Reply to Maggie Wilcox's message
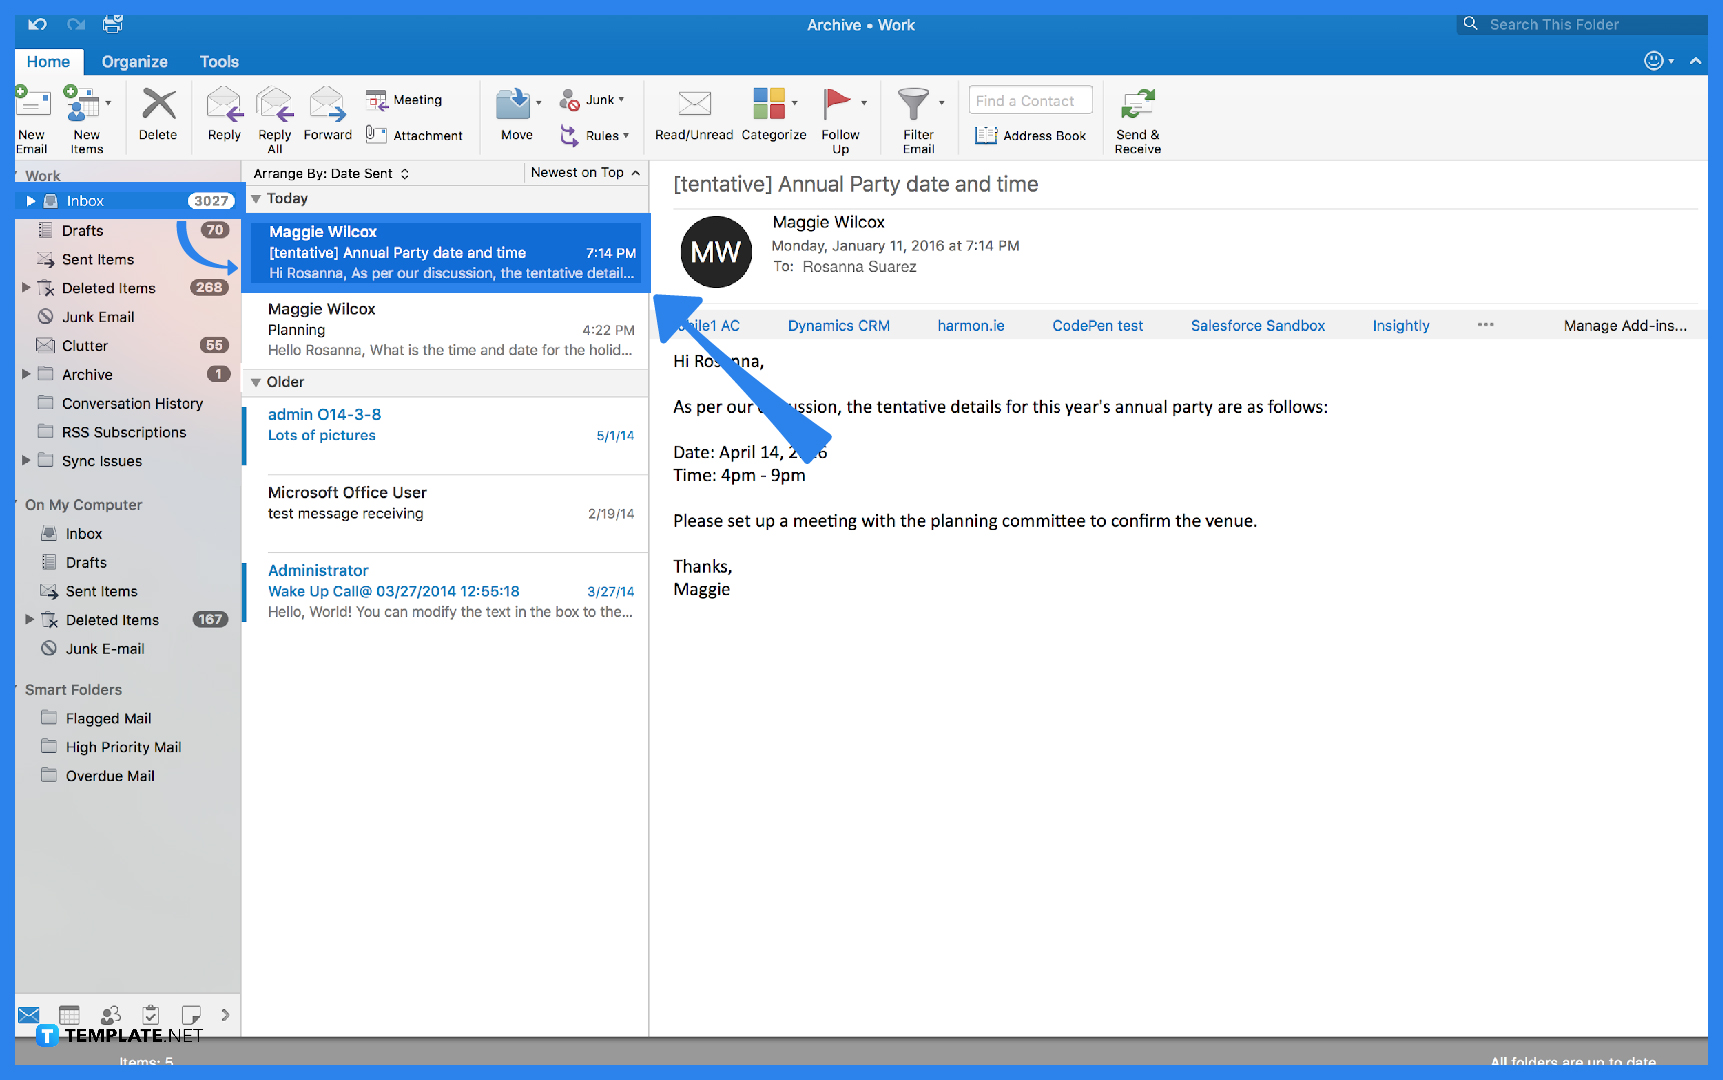Image resolution: width=1723 pixels, height=1080 pixels. pyautogui.click(x=223, y=115)
